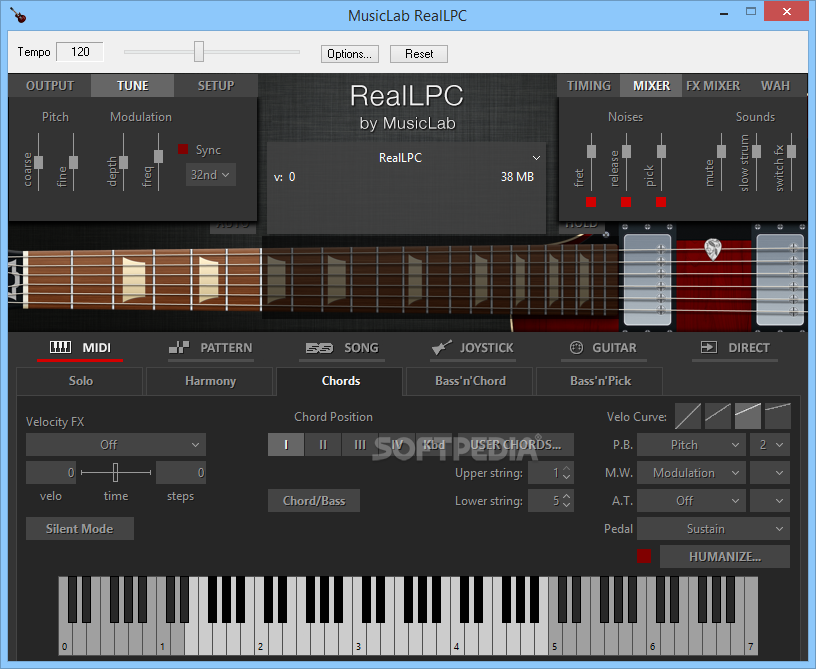The height and width of the screenshot is (669, 816).
Task: Click the neck pickup on guitar body
Action: [x=647, y=279]
